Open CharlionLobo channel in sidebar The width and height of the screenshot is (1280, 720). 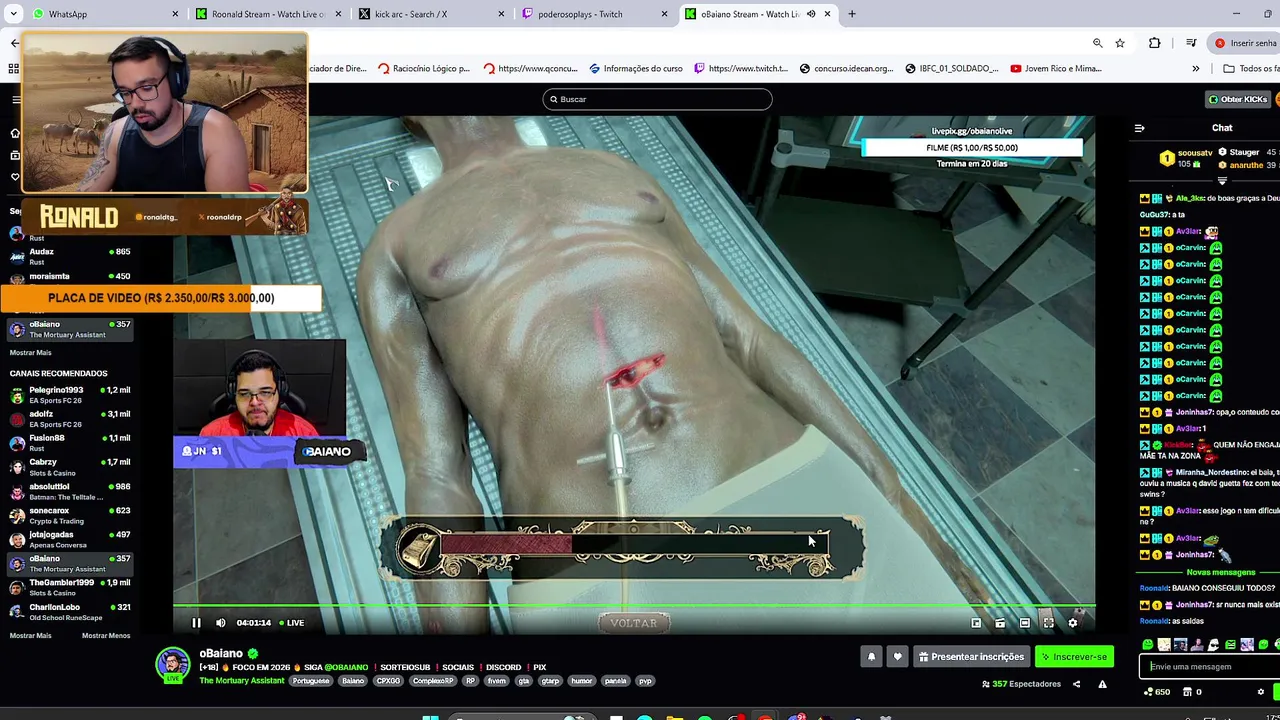pos(70,611)
